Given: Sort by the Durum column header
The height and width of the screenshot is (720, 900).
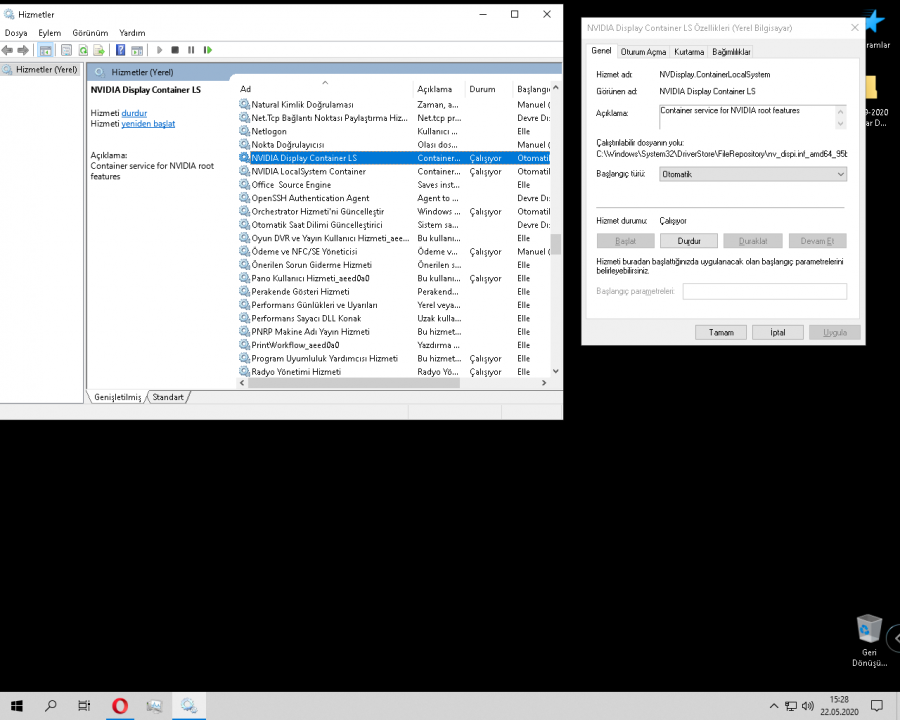Looking at the screenshot, I should click(488, 88).
